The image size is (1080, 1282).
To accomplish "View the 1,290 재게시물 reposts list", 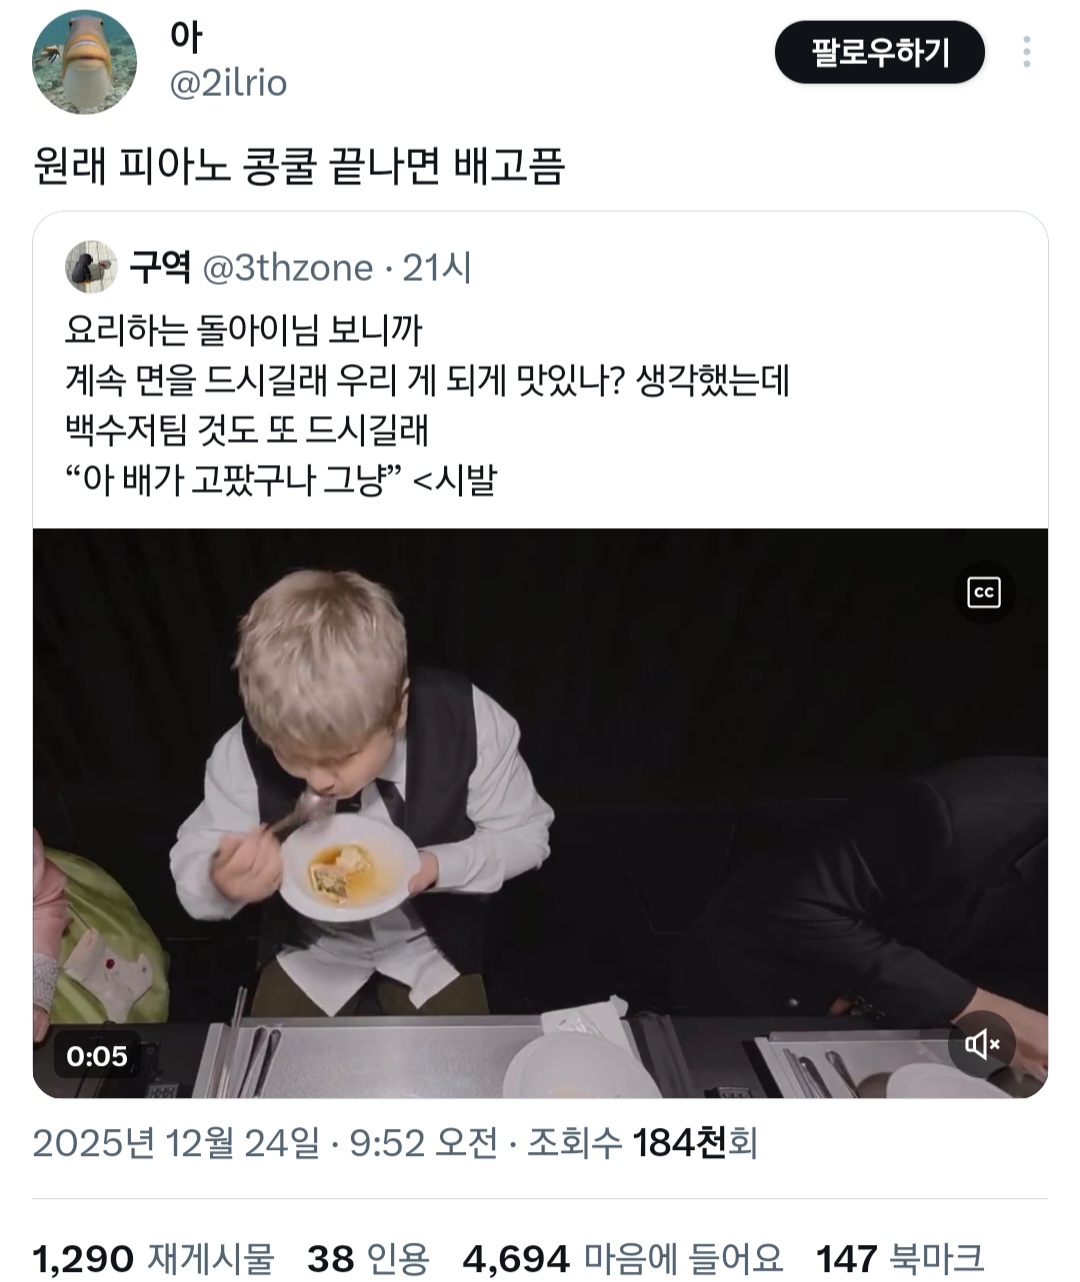I will click(153, 1258).
